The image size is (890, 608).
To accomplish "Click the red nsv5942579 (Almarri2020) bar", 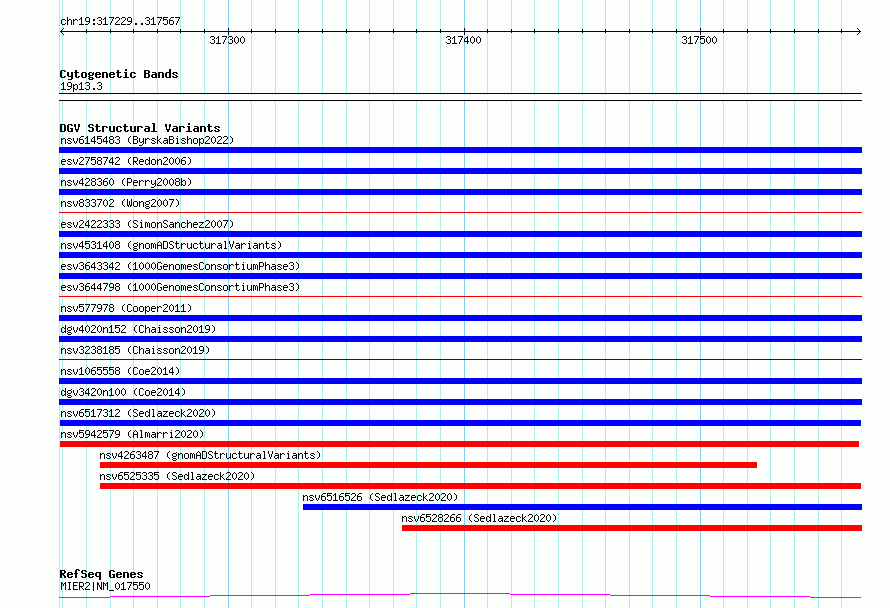I will [x=459, y=444].
